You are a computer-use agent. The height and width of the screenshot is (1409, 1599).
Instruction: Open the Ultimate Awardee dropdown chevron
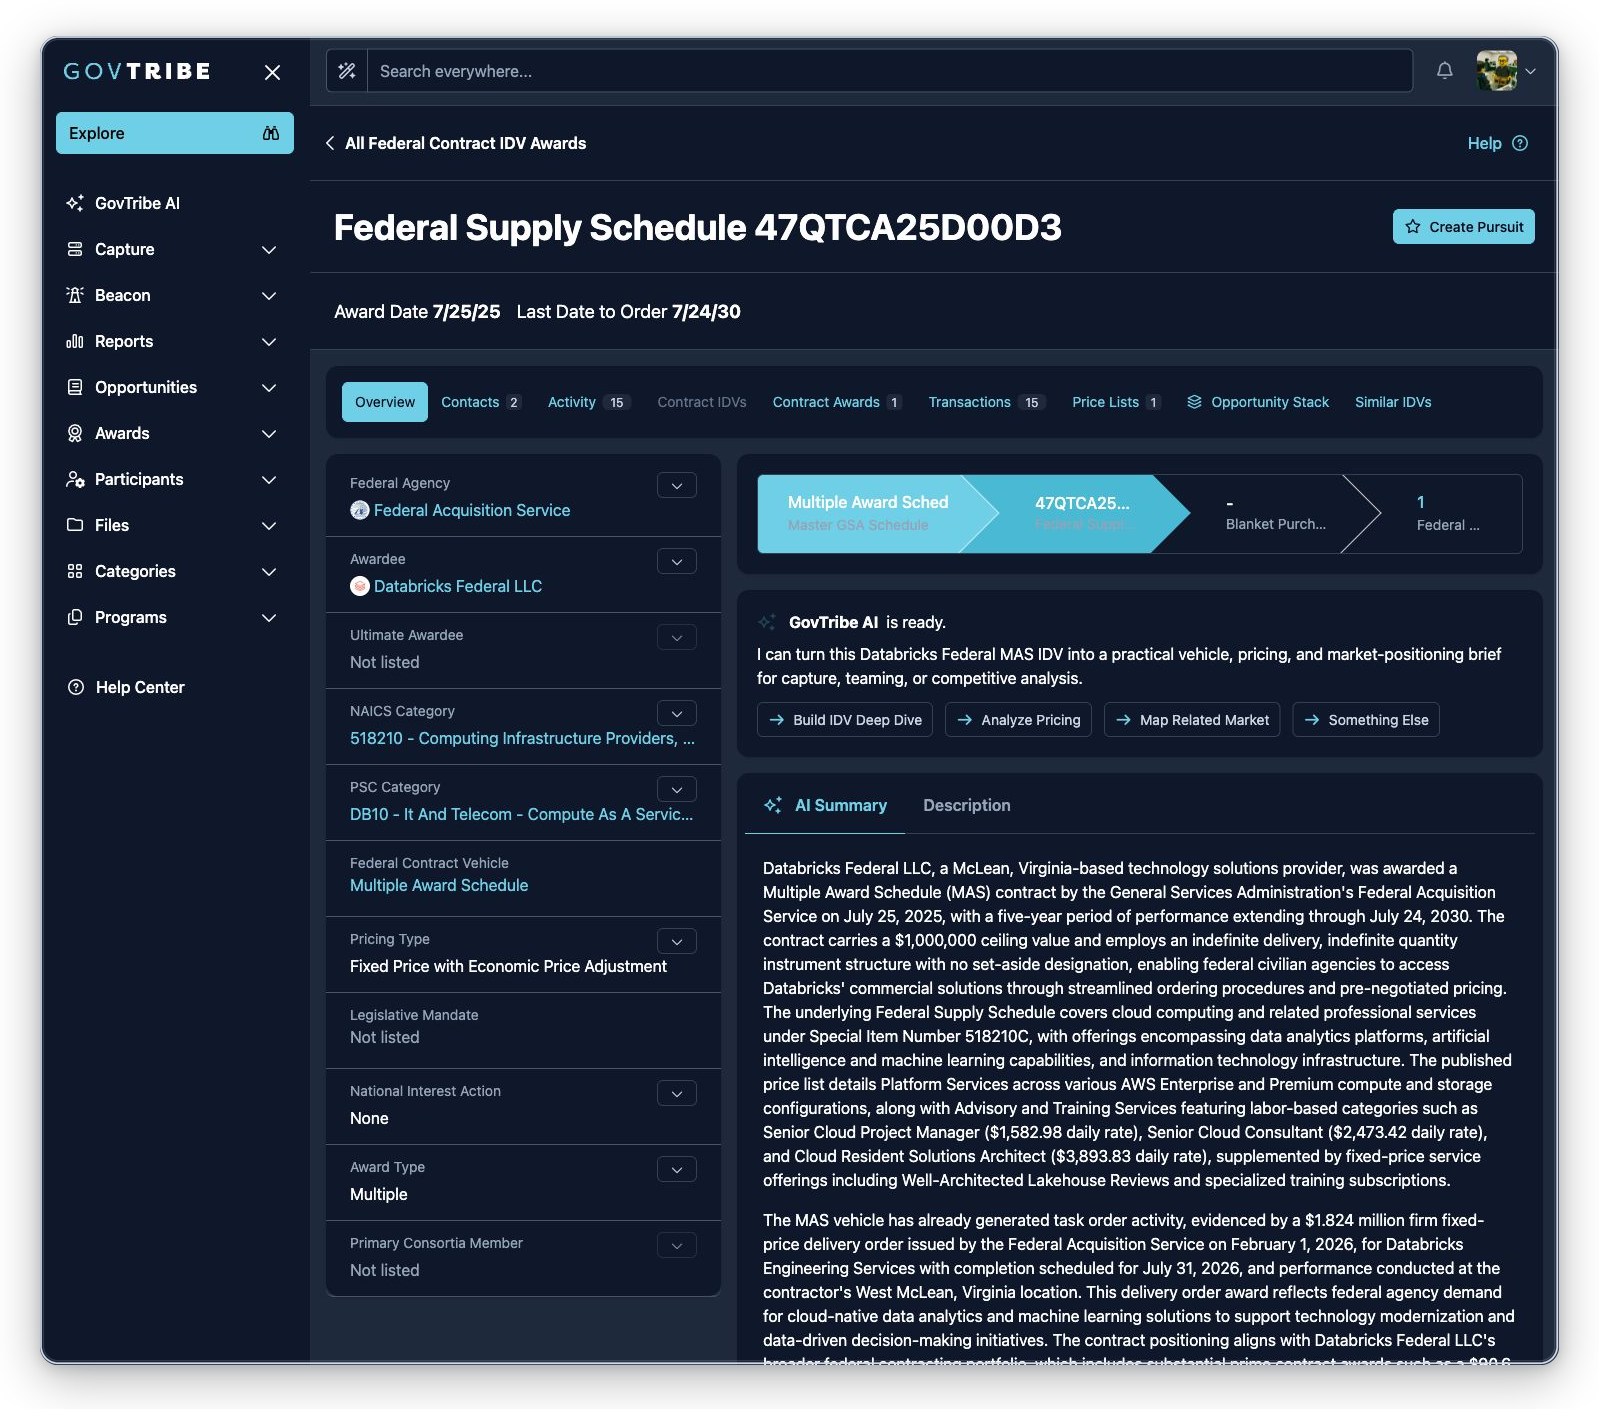(677, 637)
